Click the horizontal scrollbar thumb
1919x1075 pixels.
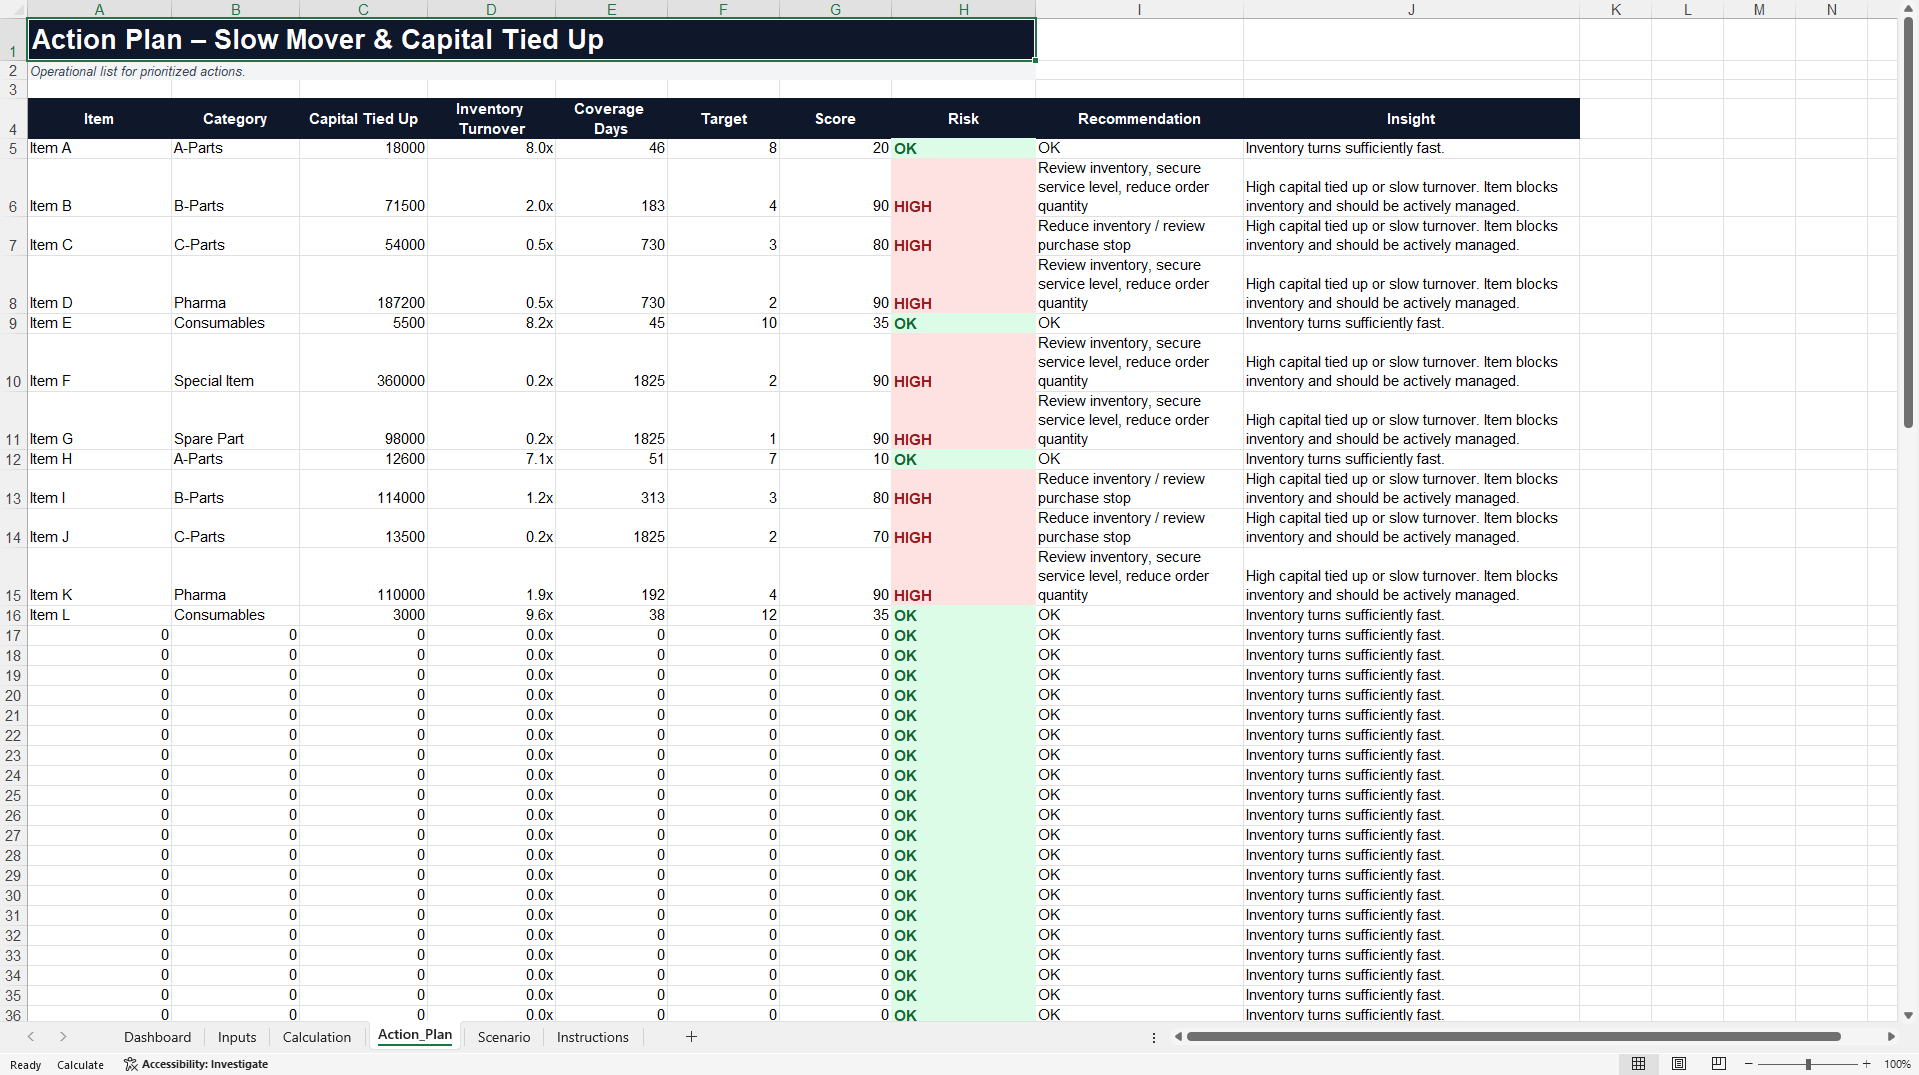coord(1513,1037)
